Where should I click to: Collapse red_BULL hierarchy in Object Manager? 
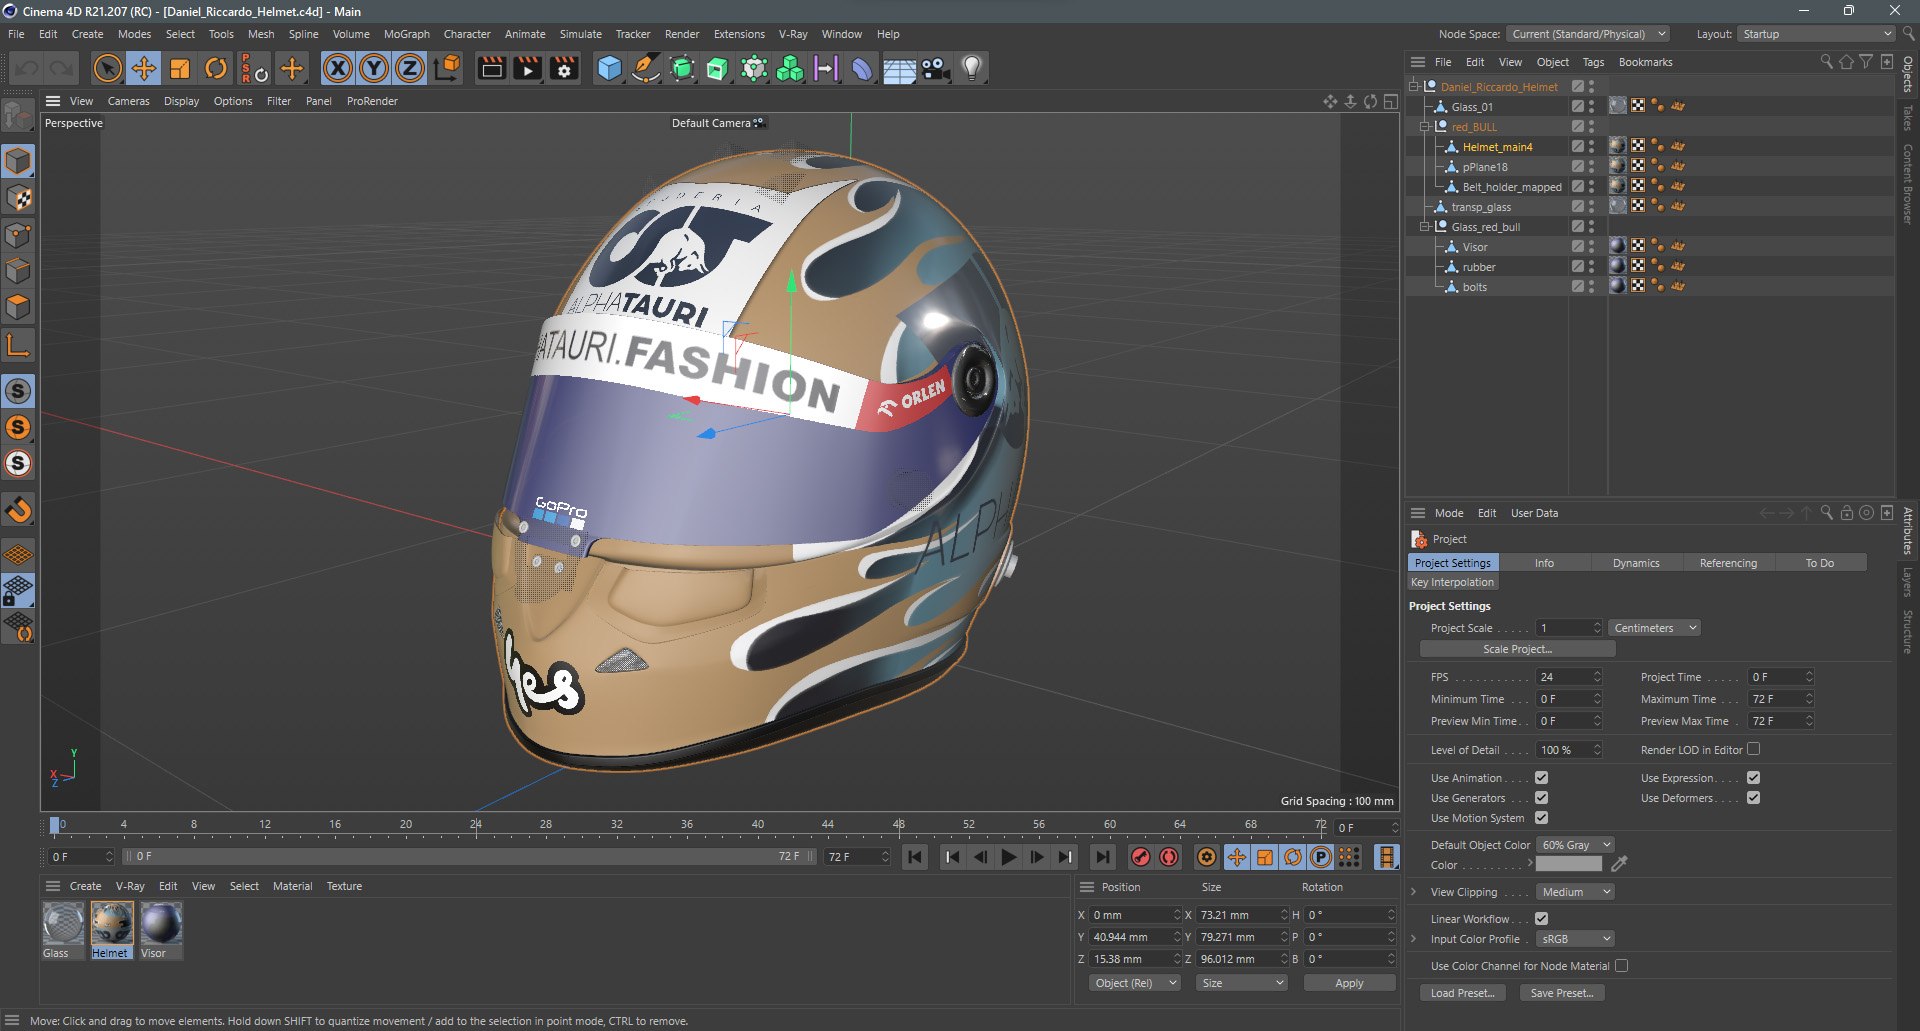[1425, 127]
